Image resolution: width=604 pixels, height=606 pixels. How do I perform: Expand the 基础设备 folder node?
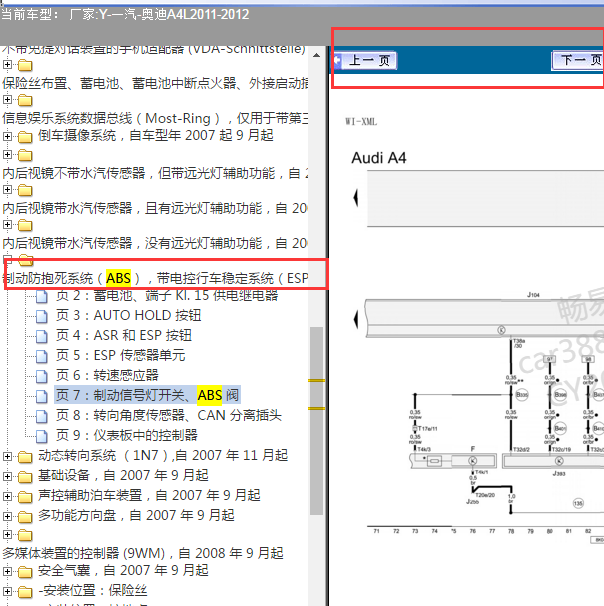pos(7,476)
